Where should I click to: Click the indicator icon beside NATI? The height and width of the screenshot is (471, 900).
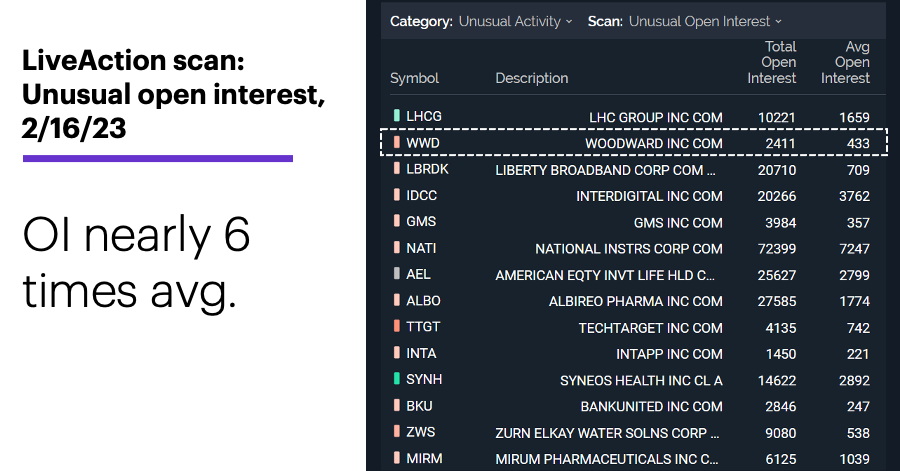coord(397,247)
